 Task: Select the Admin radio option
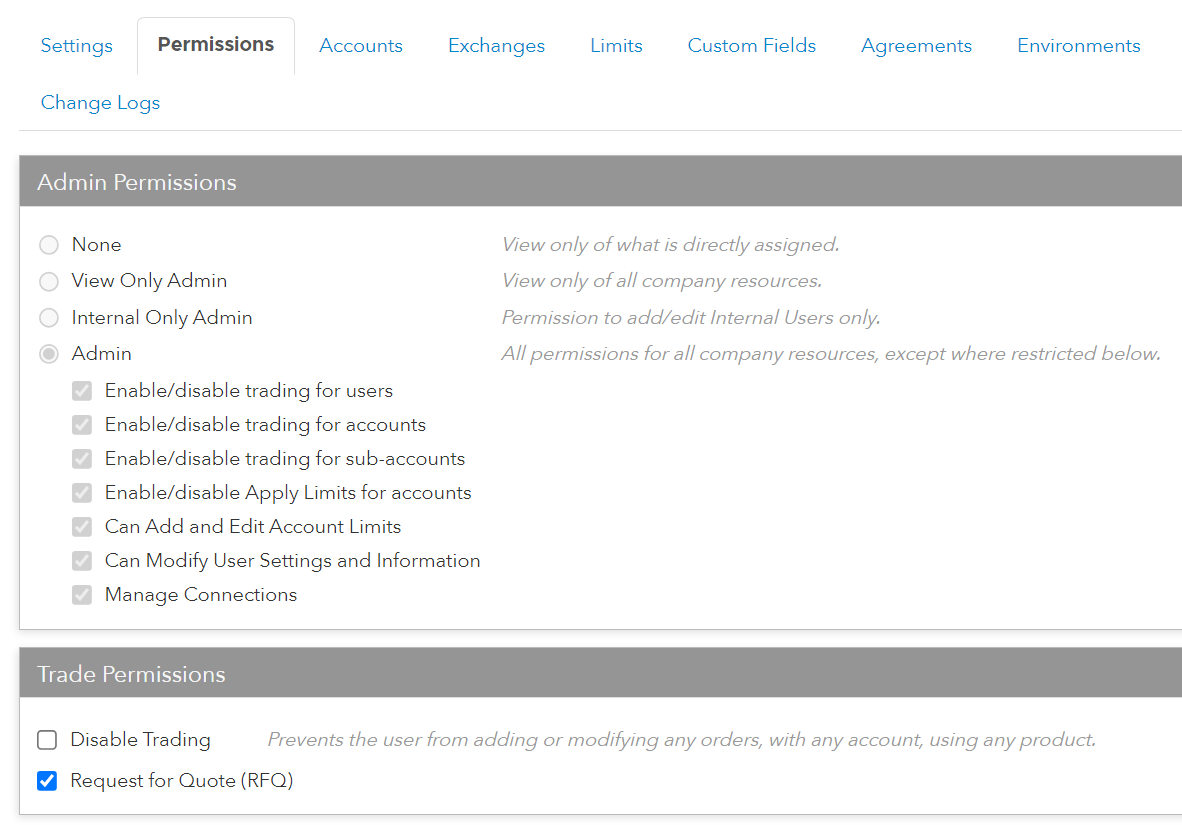click(49, 354)
